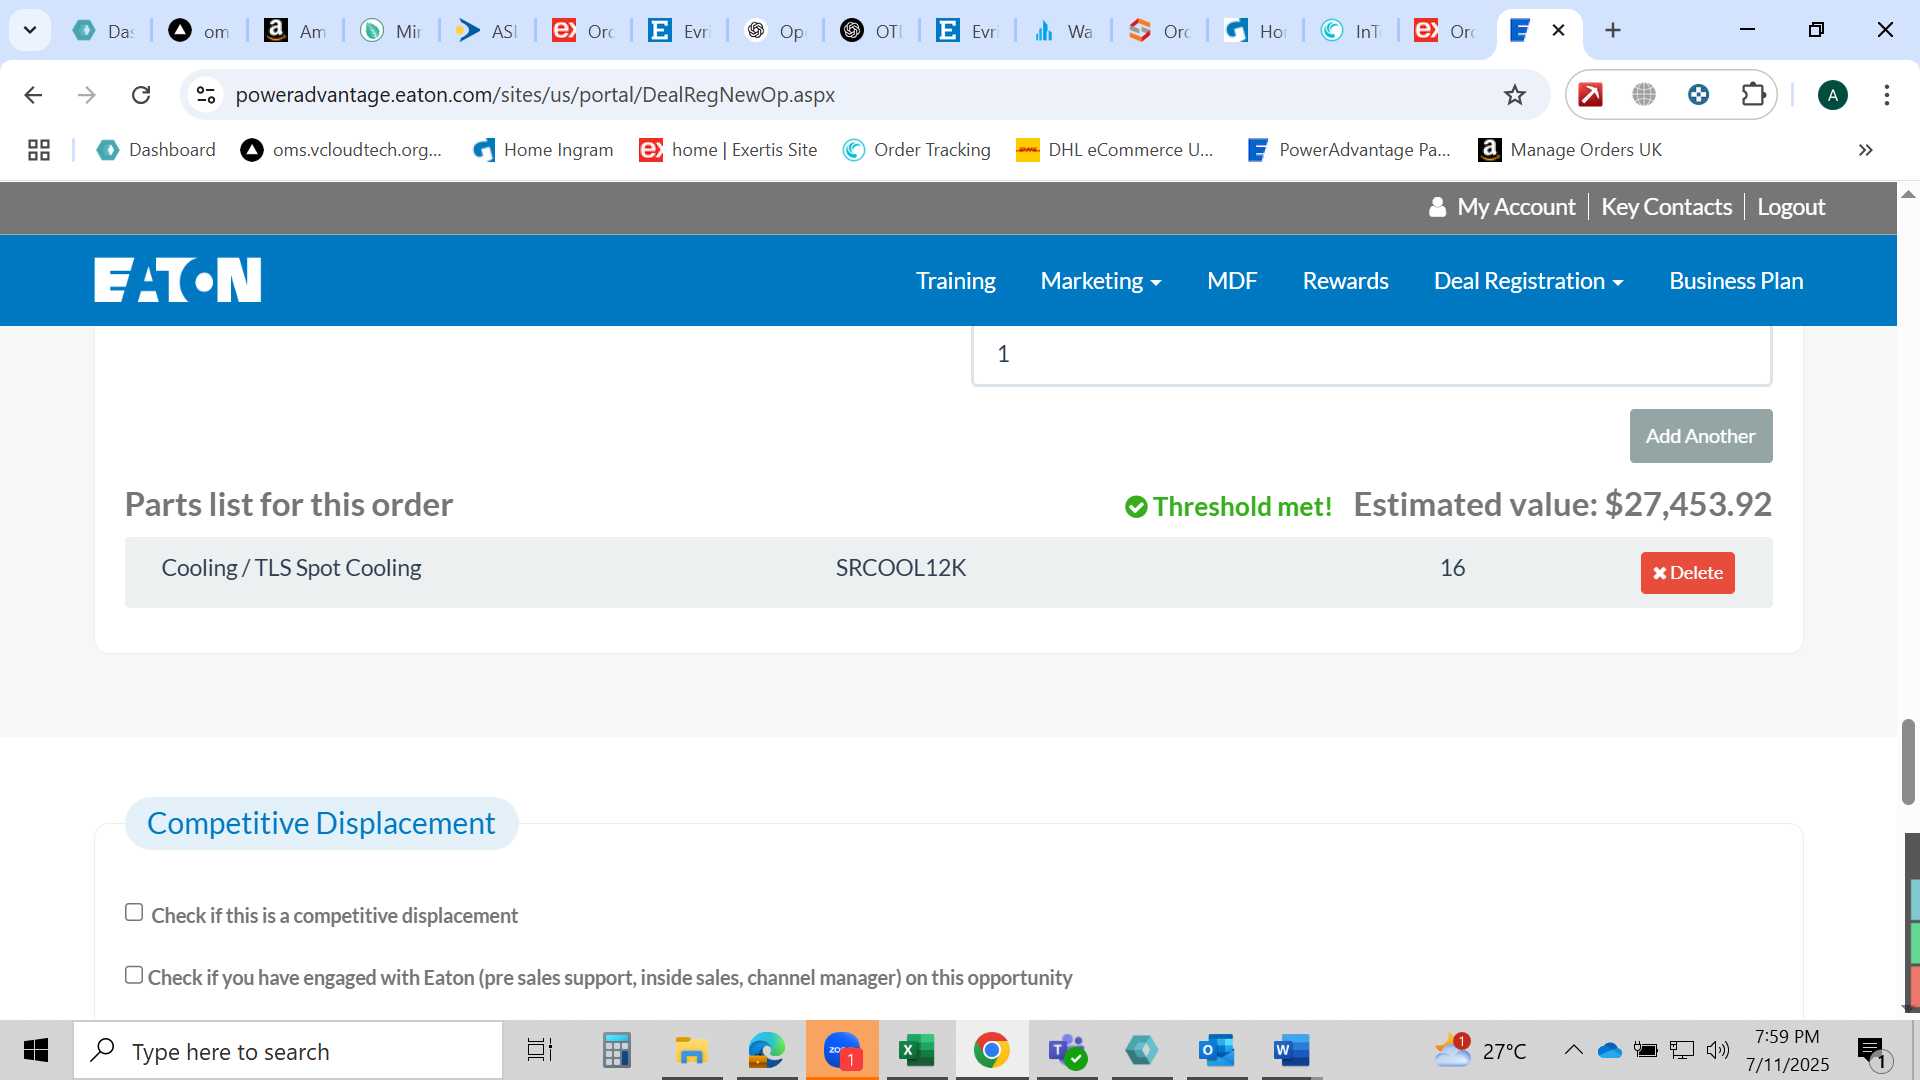Image resolution: width=1920 pixels, height=1080 pixels.
Task: Click the Add Another button
Action: click(1701, 436)
